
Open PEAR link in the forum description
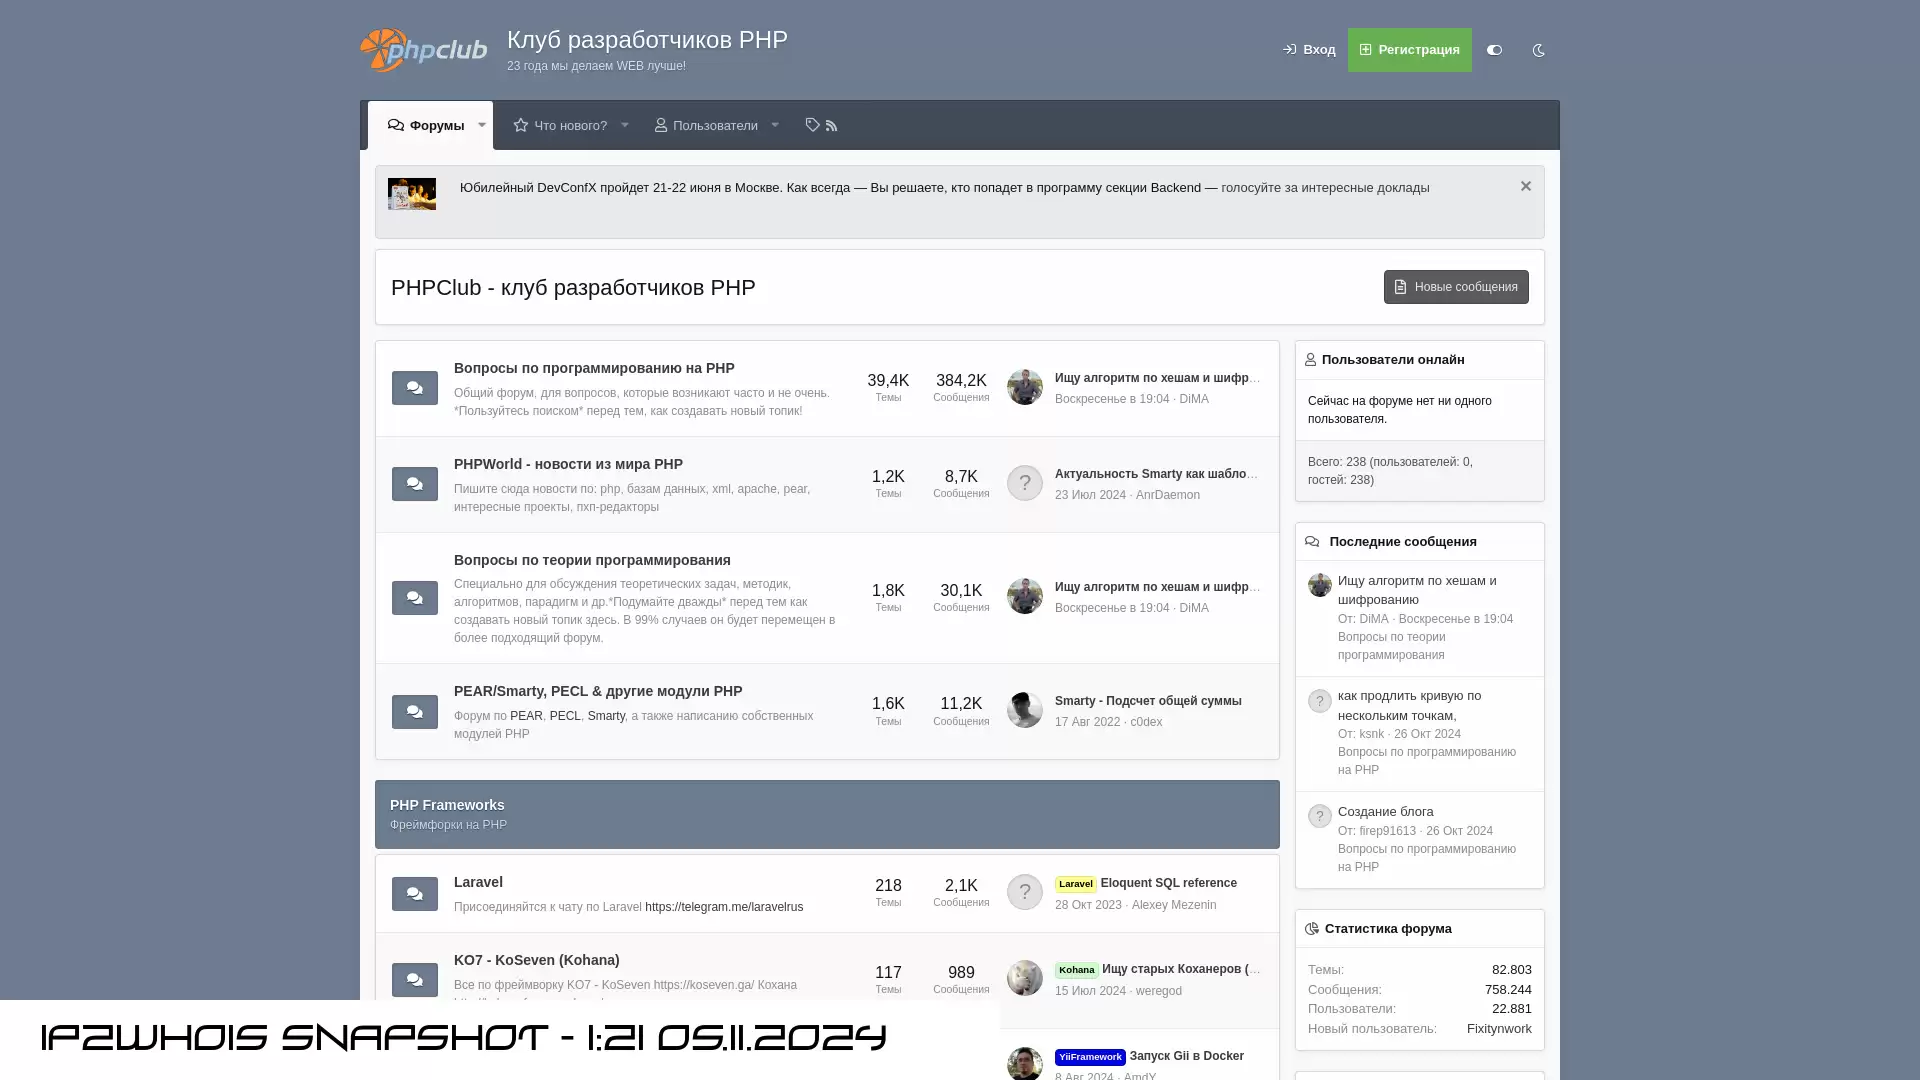526,716
